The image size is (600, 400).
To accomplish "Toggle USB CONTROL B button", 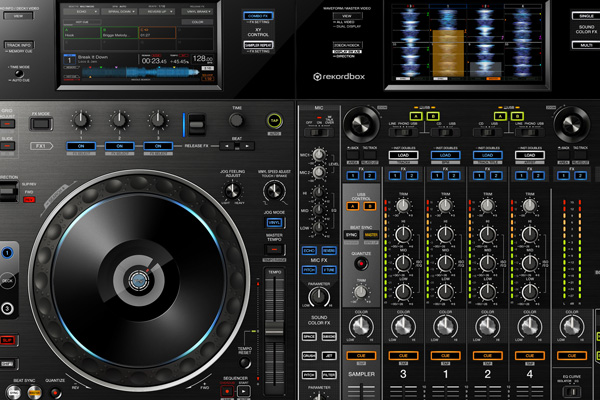I will [x=370, y=206].
